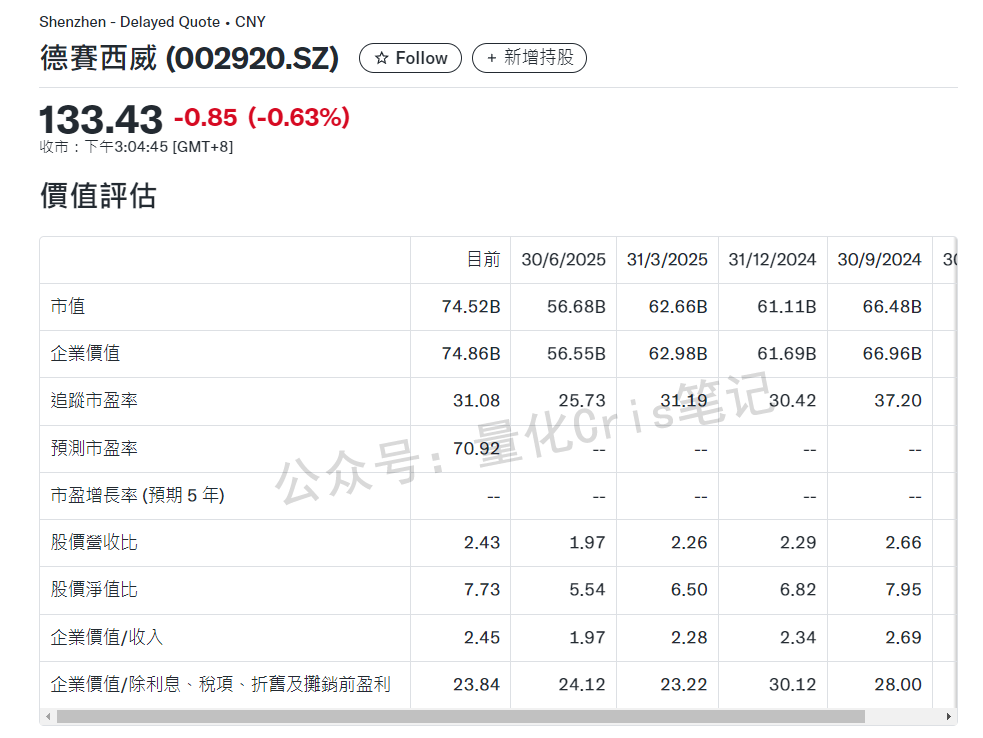Viewport: 983px width, 738px height.
Task: Click price/book value 5.54
Action: pyautogui.click(x=587, y=589)
